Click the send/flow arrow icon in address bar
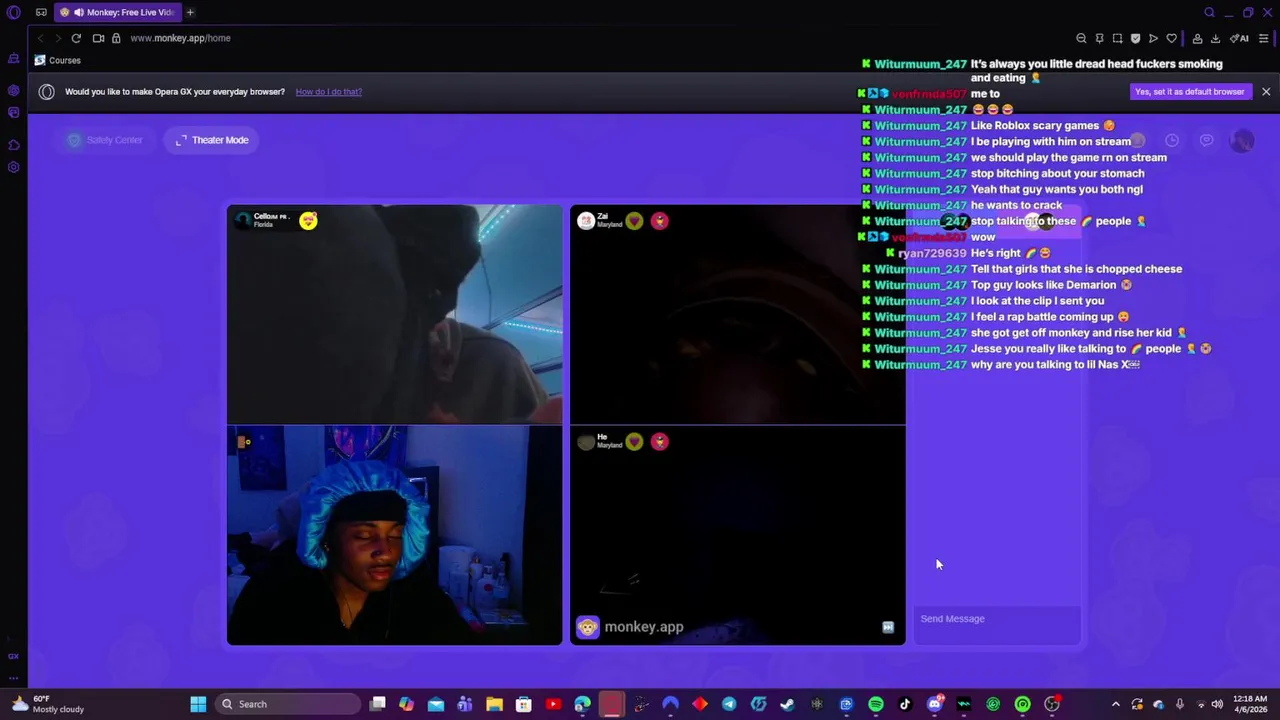Screen dimensions: 1280x720 pos(1153,38)
